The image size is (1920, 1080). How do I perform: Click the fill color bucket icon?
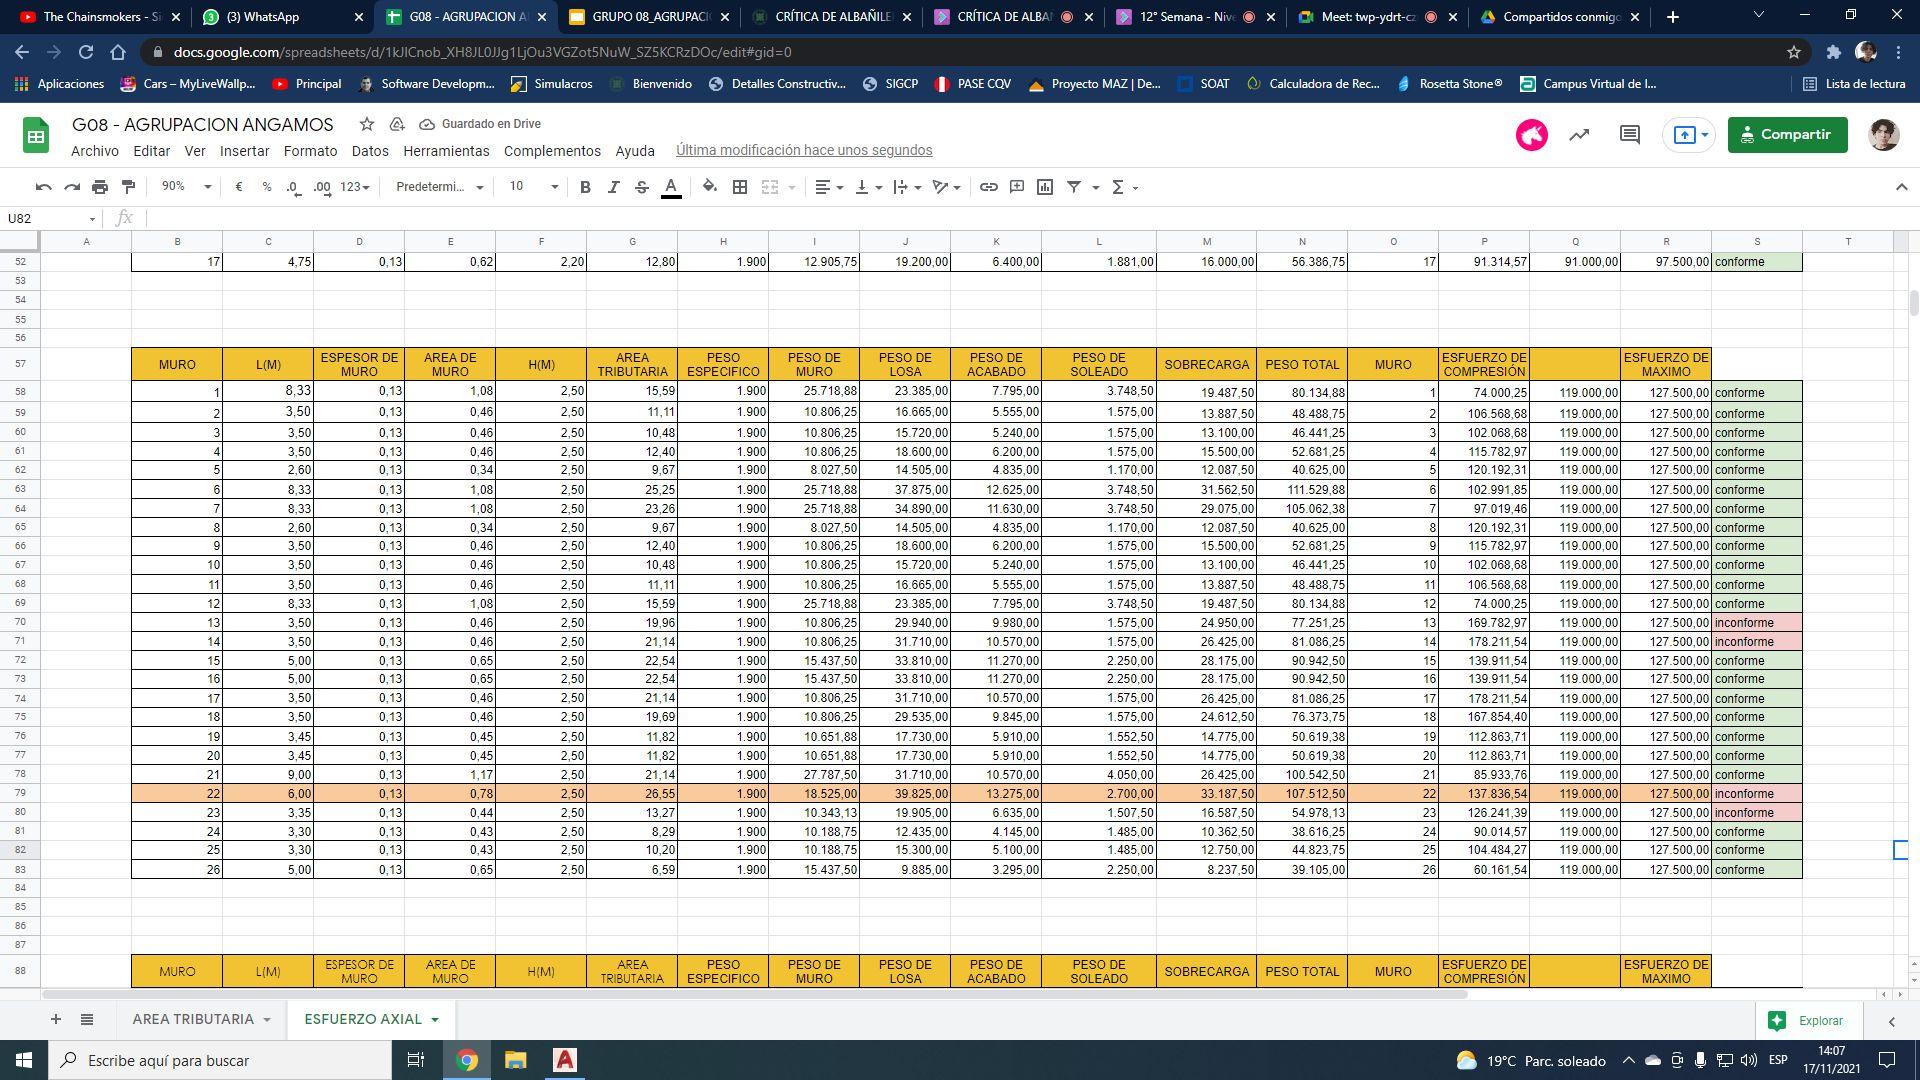pos(709,187)
